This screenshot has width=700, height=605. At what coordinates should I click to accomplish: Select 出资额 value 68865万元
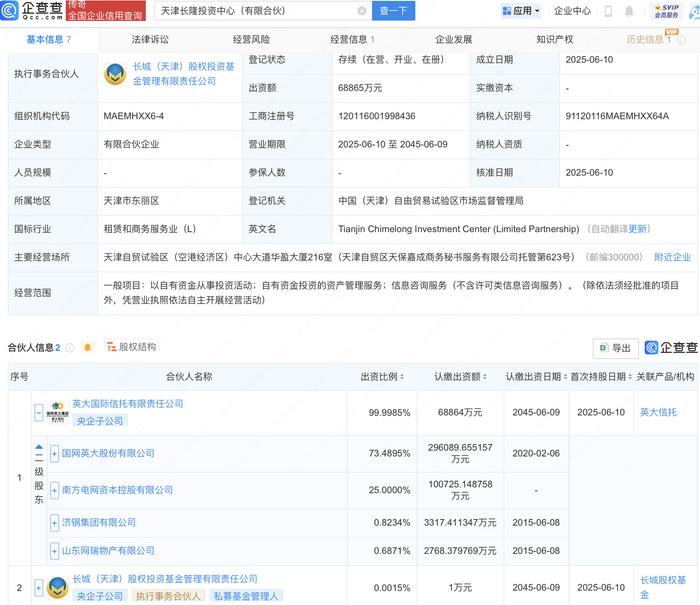(360, 88)
